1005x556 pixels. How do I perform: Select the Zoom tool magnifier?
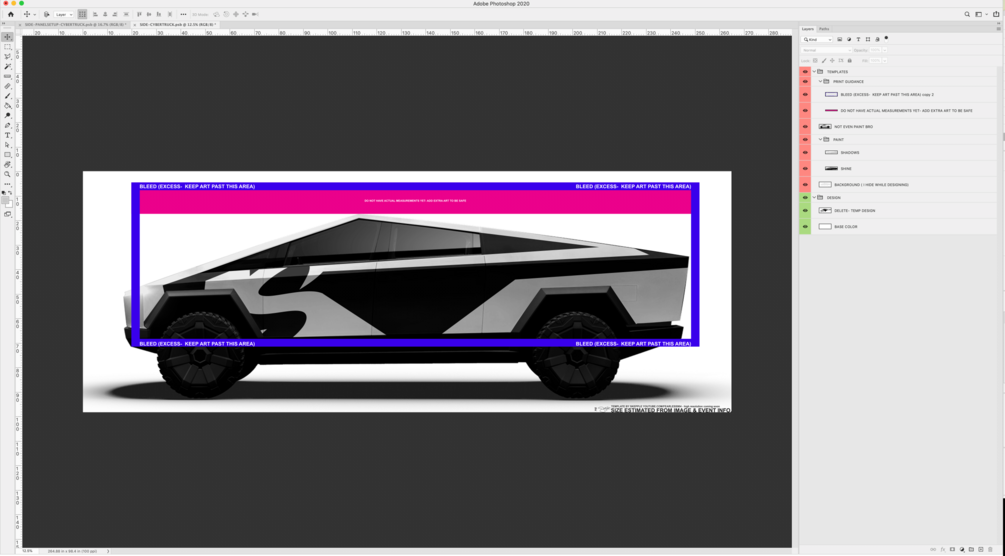coord(8,174)
